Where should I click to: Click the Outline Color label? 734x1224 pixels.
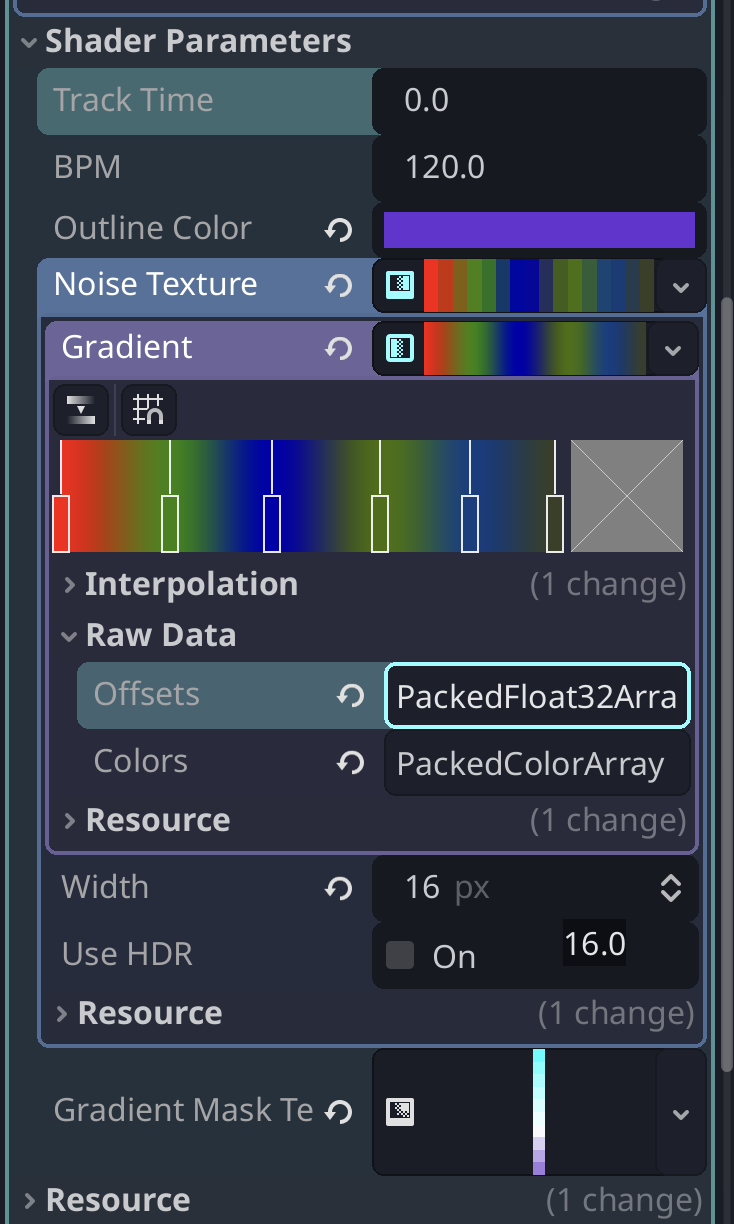pyautogui.click(x=152, y=228)
